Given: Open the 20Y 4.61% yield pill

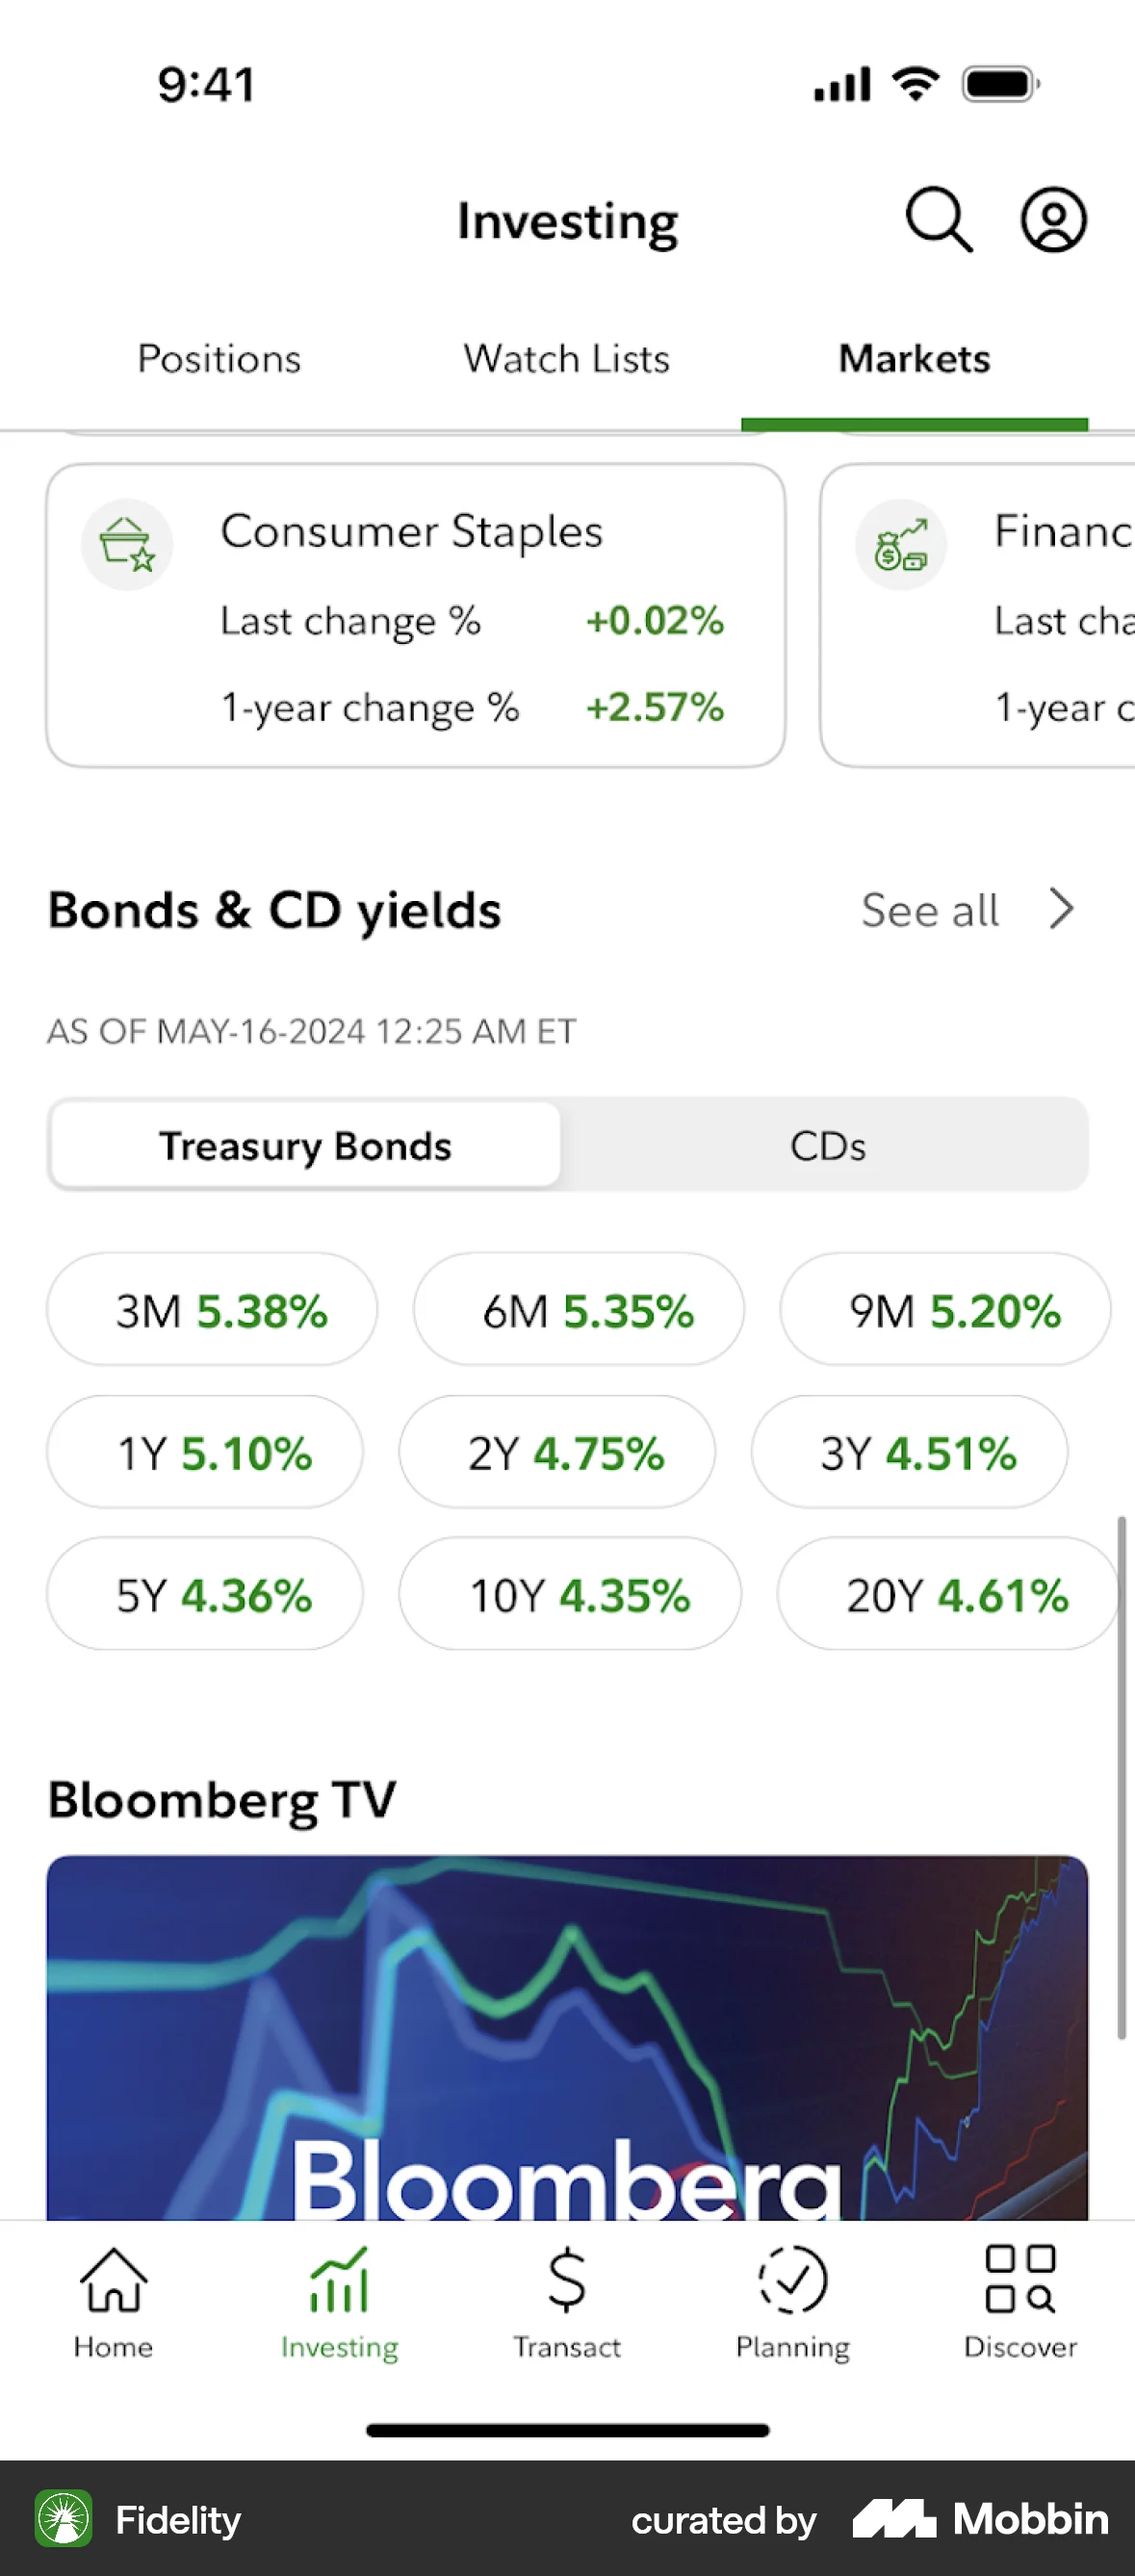Looking at the screenshot, I should [947, 1594].
